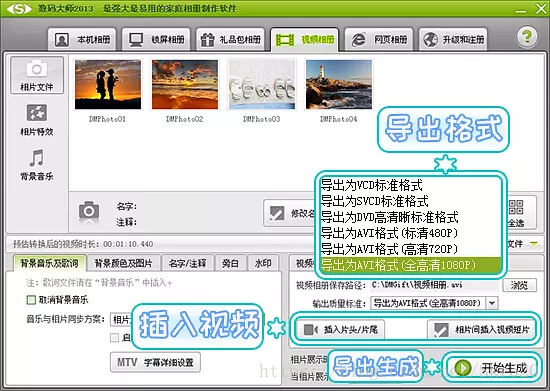Choose 导出为AVI格式(标清480P) option
This screenshot has height=391, width=550.
pos(410,233)
